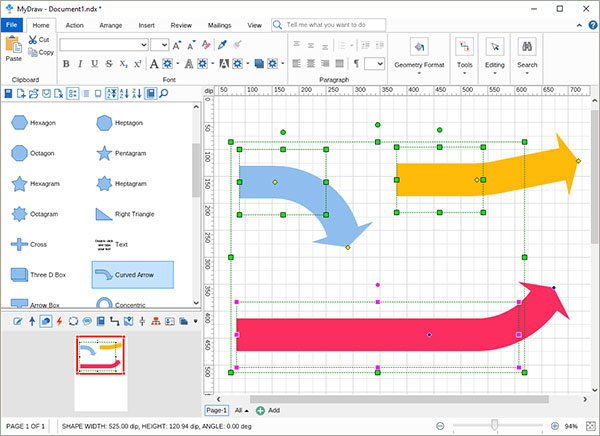600x436 pixels.
Task: Select the Cross shape icon
Action: click(19, 244)
